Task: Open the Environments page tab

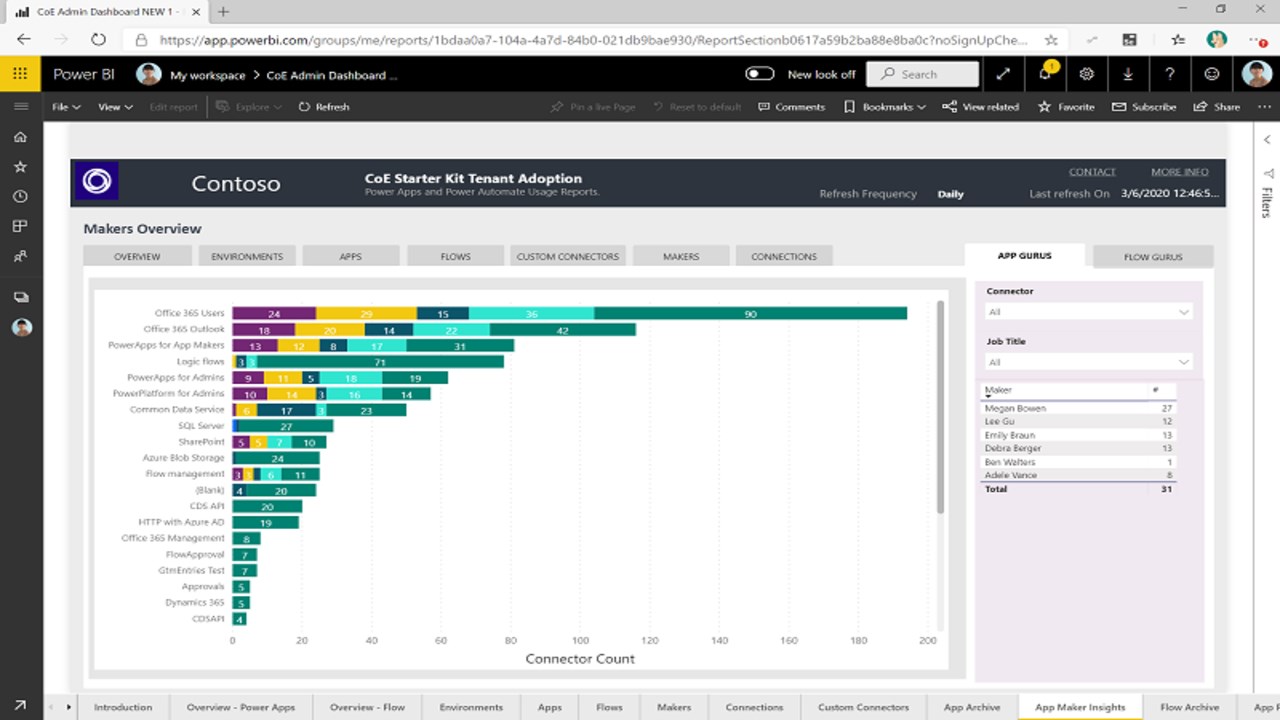Action: pyautogui.click(x=471, y=707)
